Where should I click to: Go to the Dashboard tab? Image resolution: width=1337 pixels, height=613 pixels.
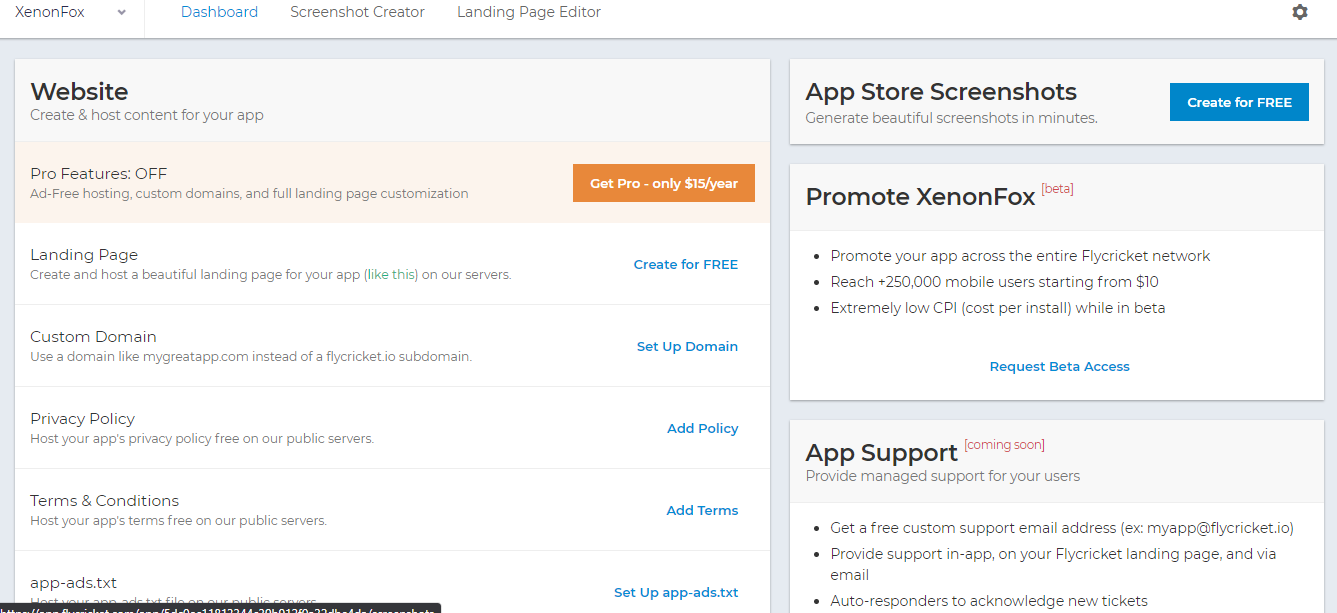(x=219, y=12)
